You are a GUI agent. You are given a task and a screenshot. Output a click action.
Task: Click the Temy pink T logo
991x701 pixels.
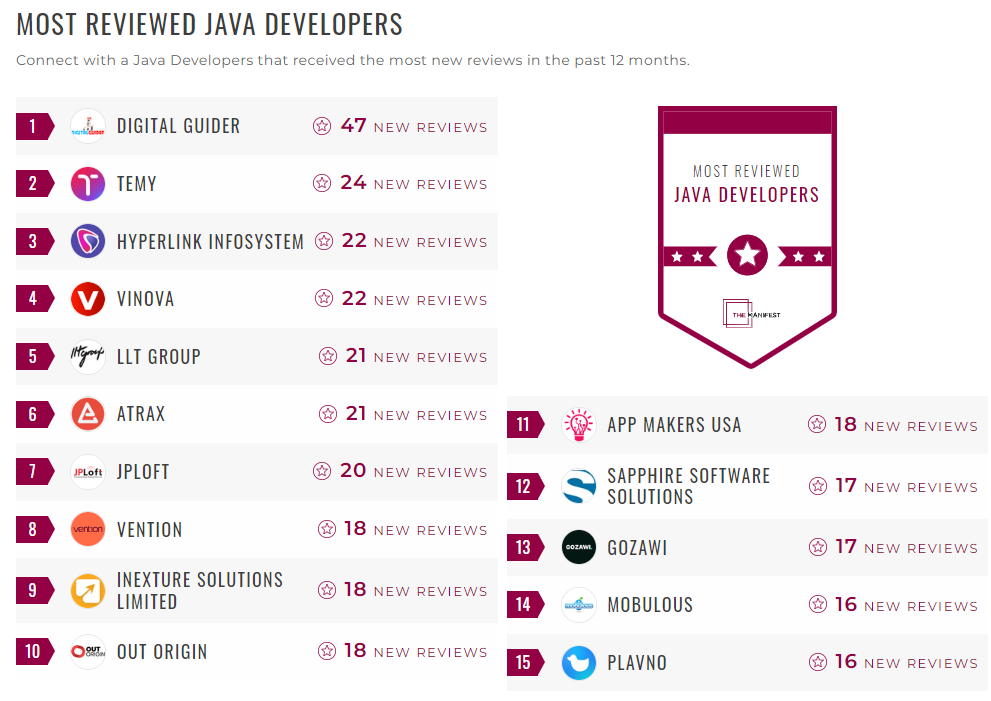pos(88,184)
